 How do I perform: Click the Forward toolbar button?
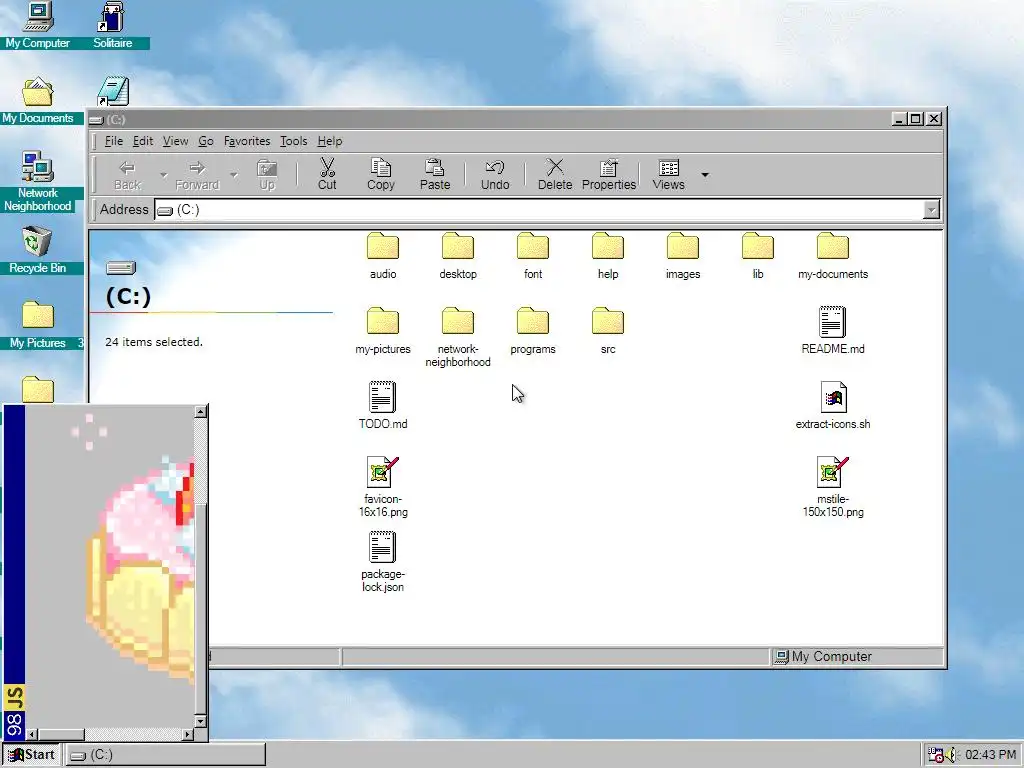pyautogui.click(x=197, y=174)
